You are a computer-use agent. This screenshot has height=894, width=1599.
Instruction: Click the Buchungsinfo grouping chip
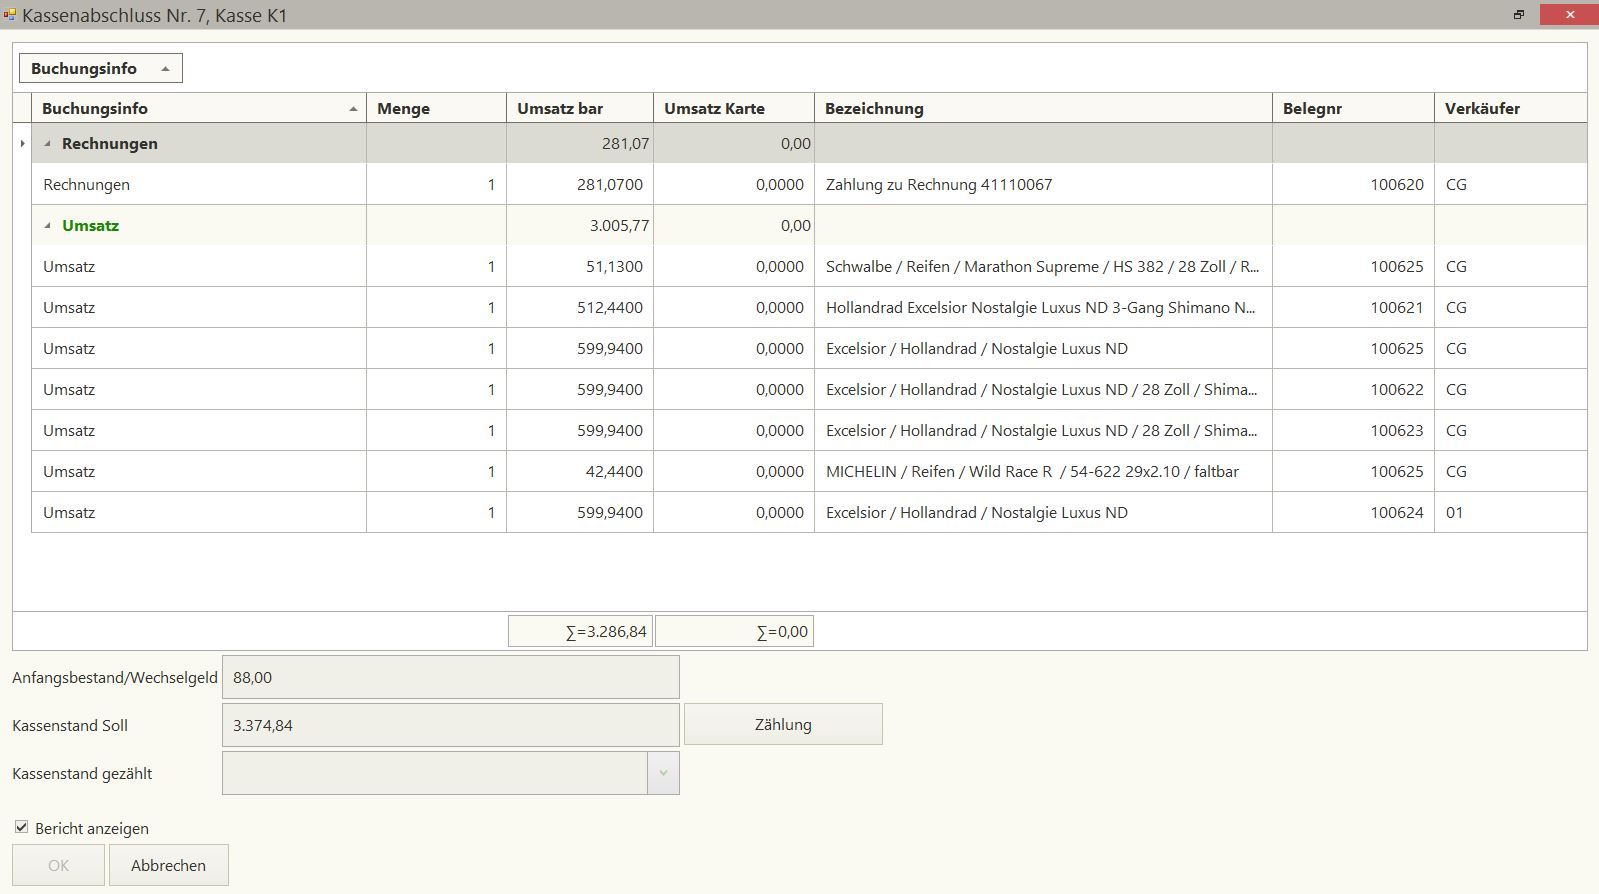[x=100, y=69]
